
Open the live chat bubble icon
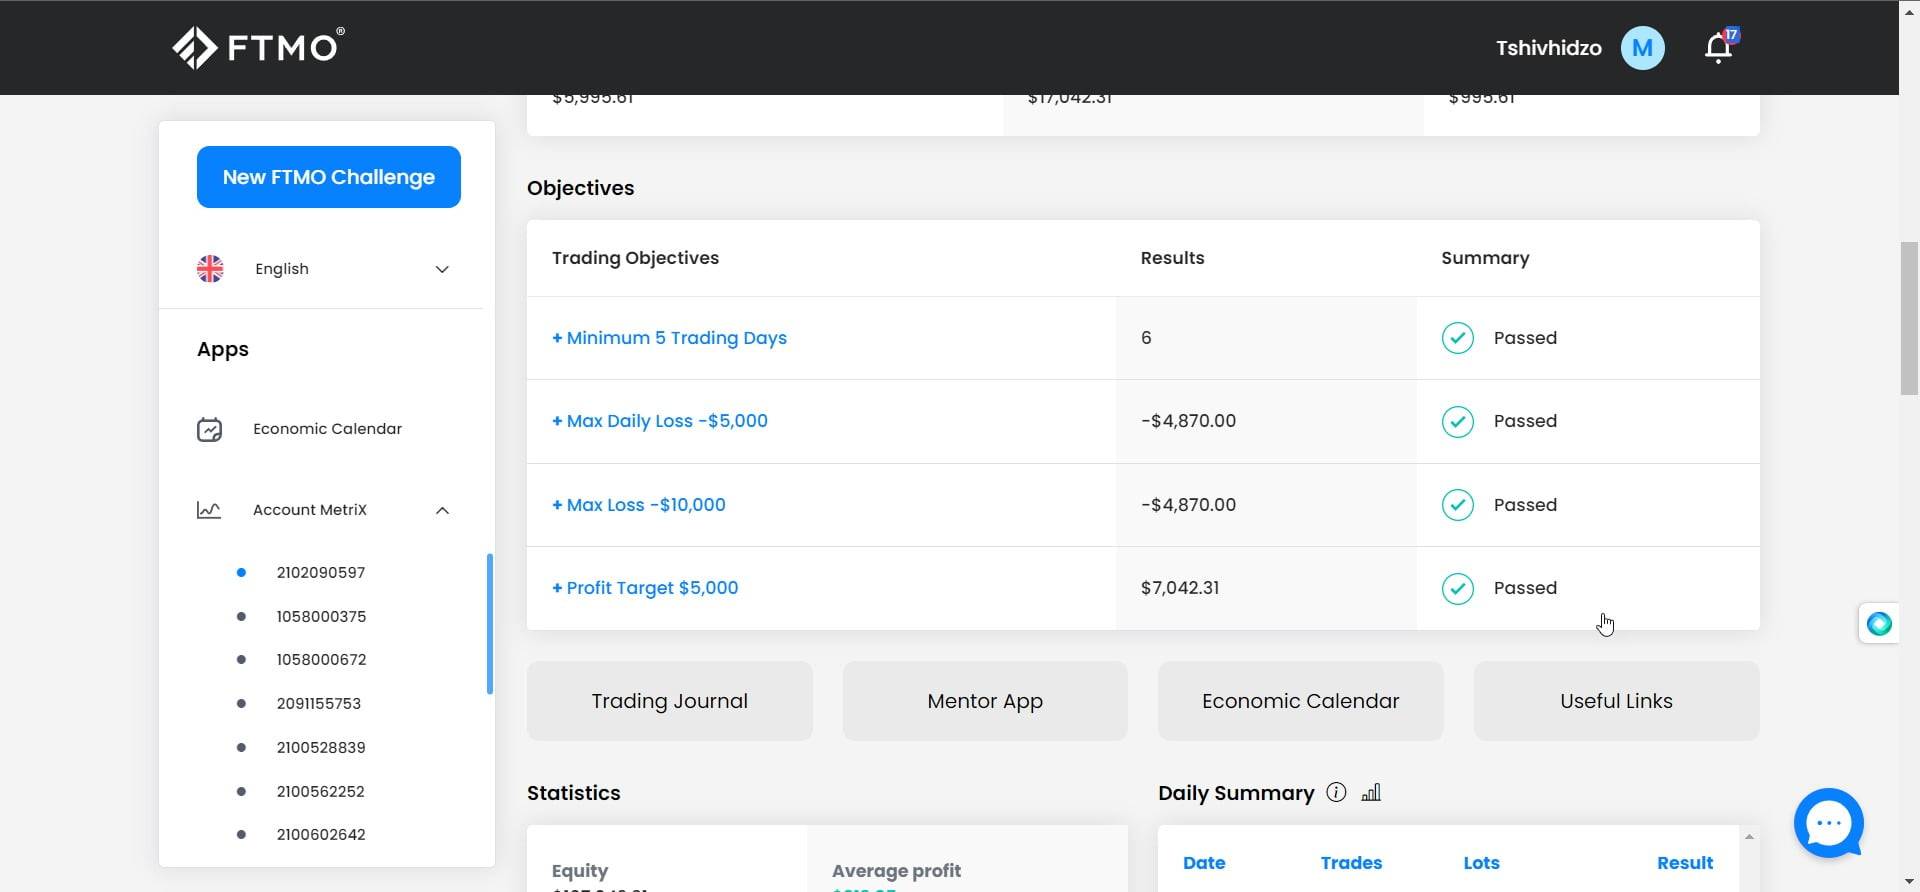[x=1828, y=823]
